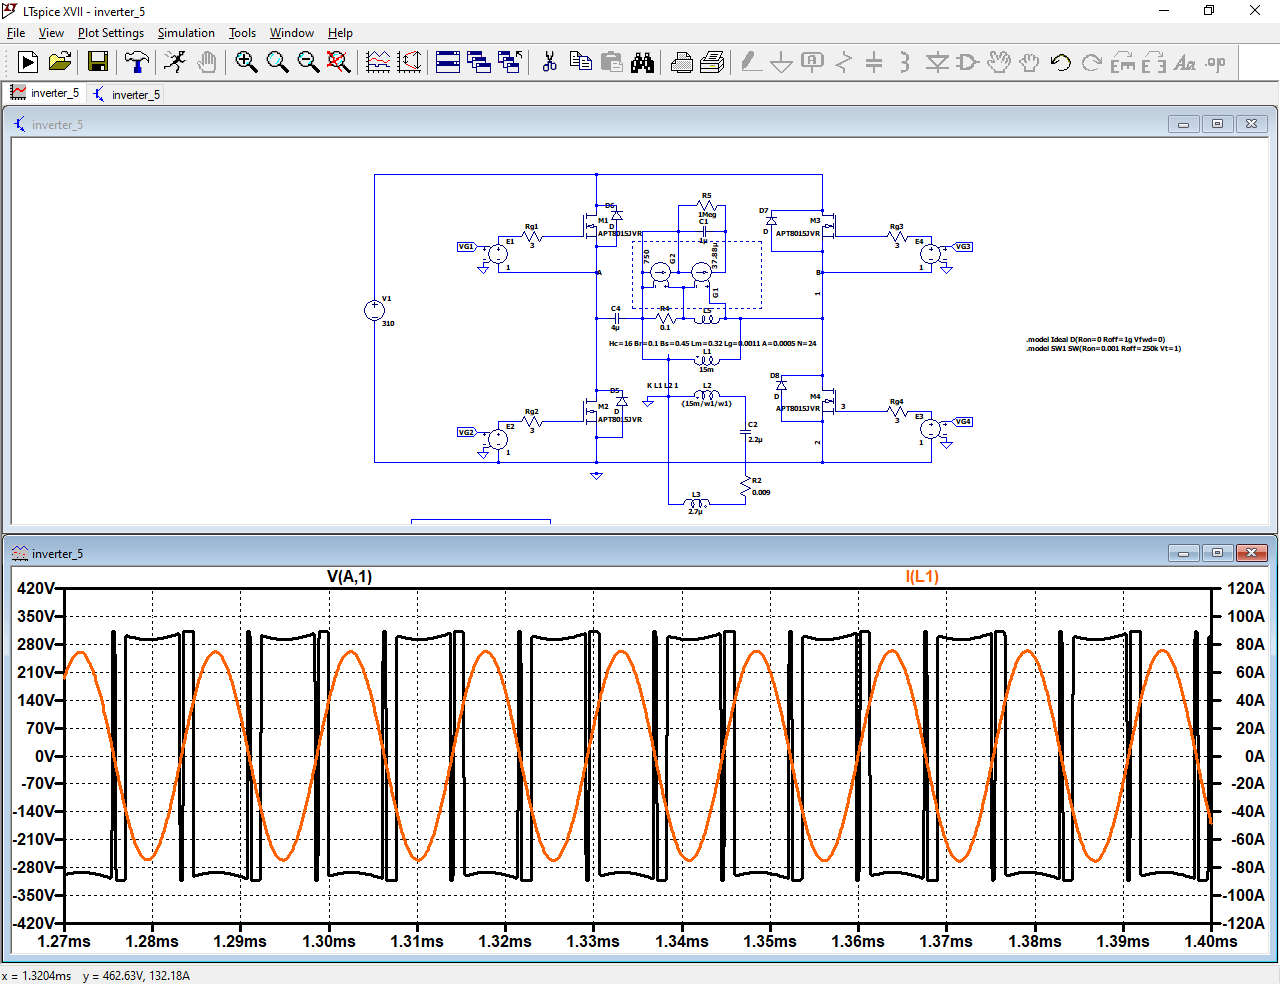Close all windows toolbar icon

tap(510, 62)
